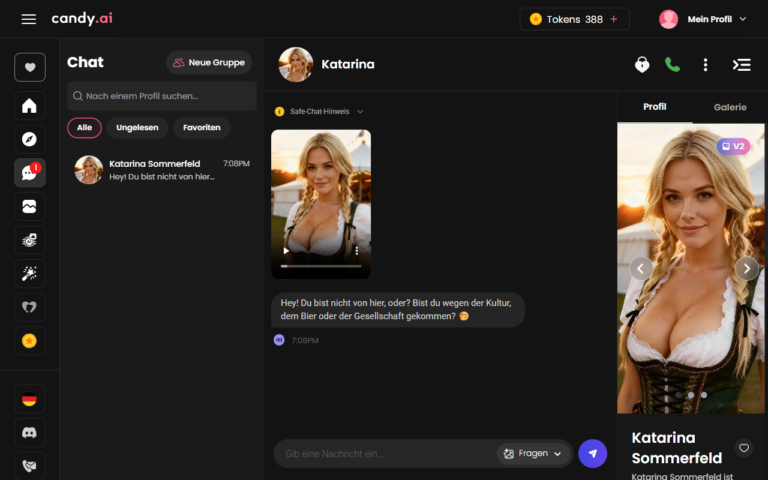The width and height of the screenshot is (768, 480).
Task: Show next profile image
Action: 746,268
